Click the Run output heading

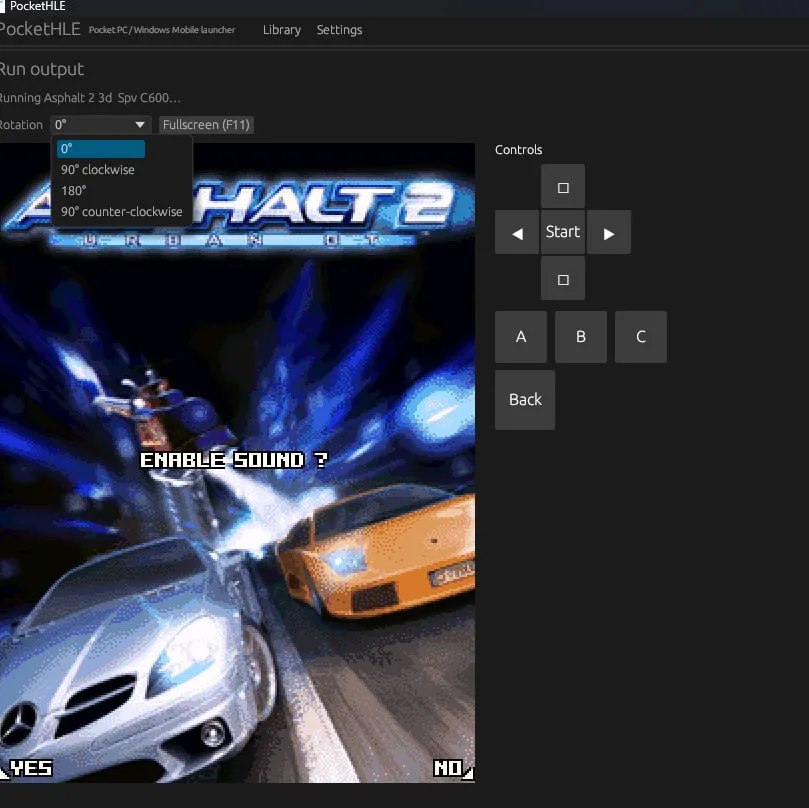tap(41, 69)
